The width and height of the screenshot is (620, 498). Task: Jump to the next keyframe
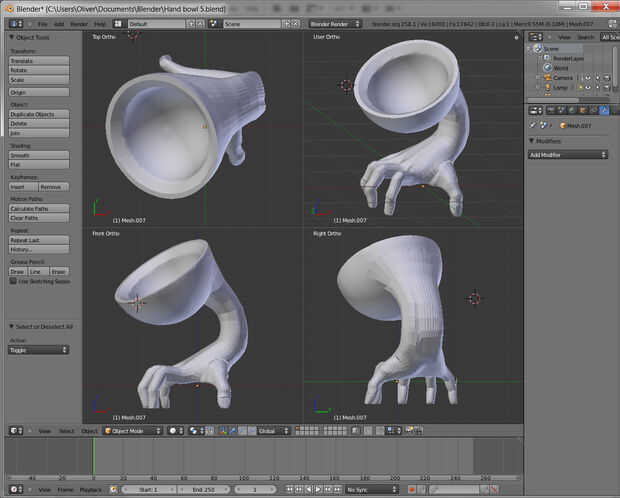tap(328, 489)
